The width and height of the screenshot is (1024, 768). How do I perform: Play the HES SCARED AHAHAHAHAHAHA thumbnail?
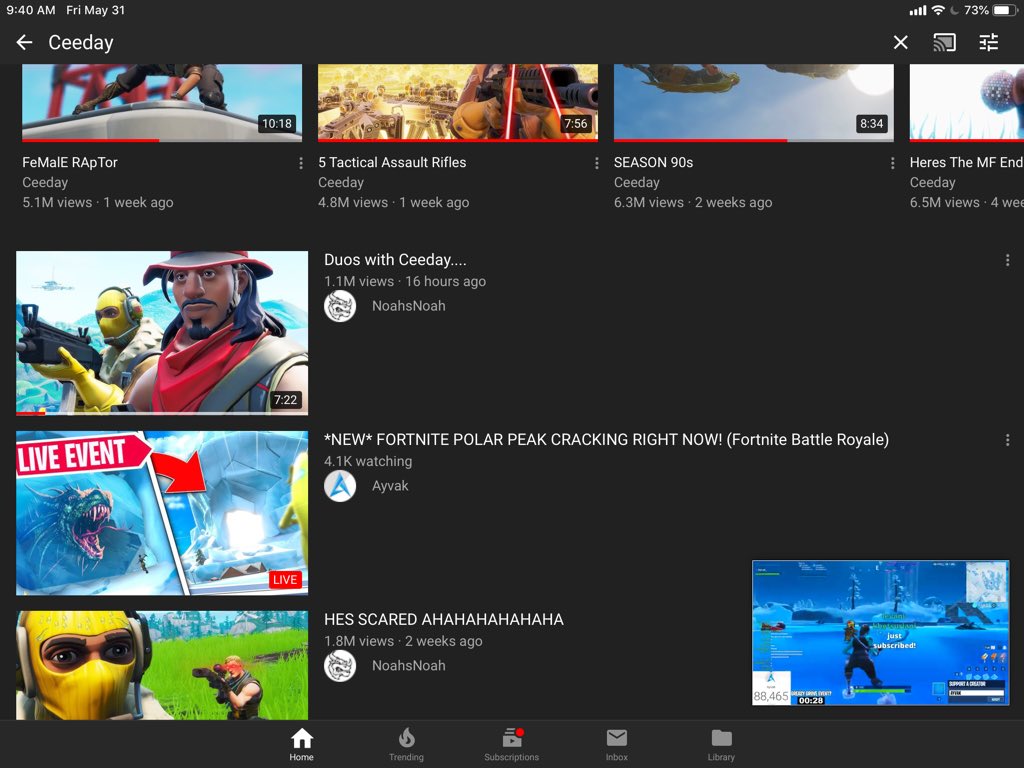(x=162, y=665)
